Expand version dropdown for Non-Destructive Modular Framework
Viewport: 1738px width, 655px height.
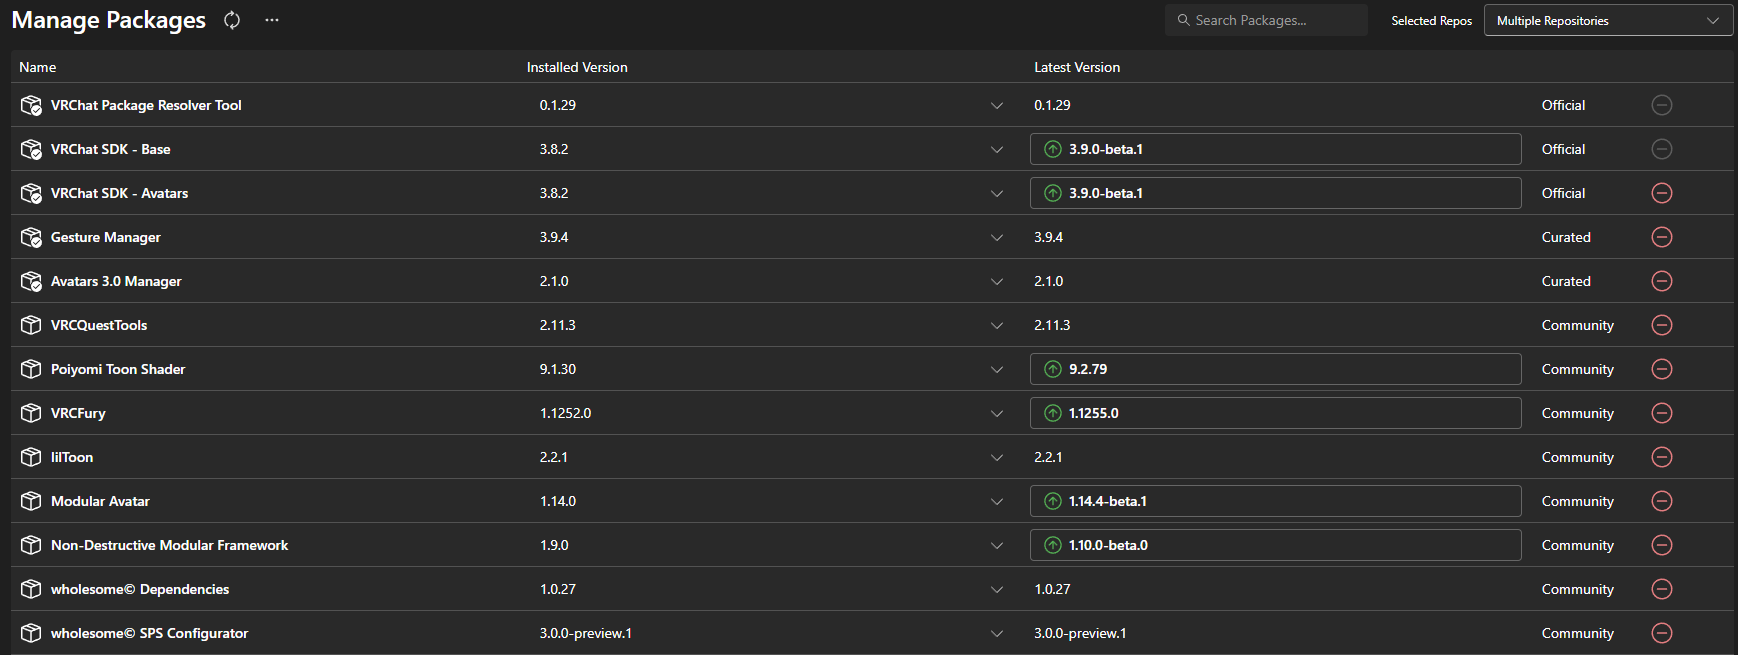click(997, 545)
